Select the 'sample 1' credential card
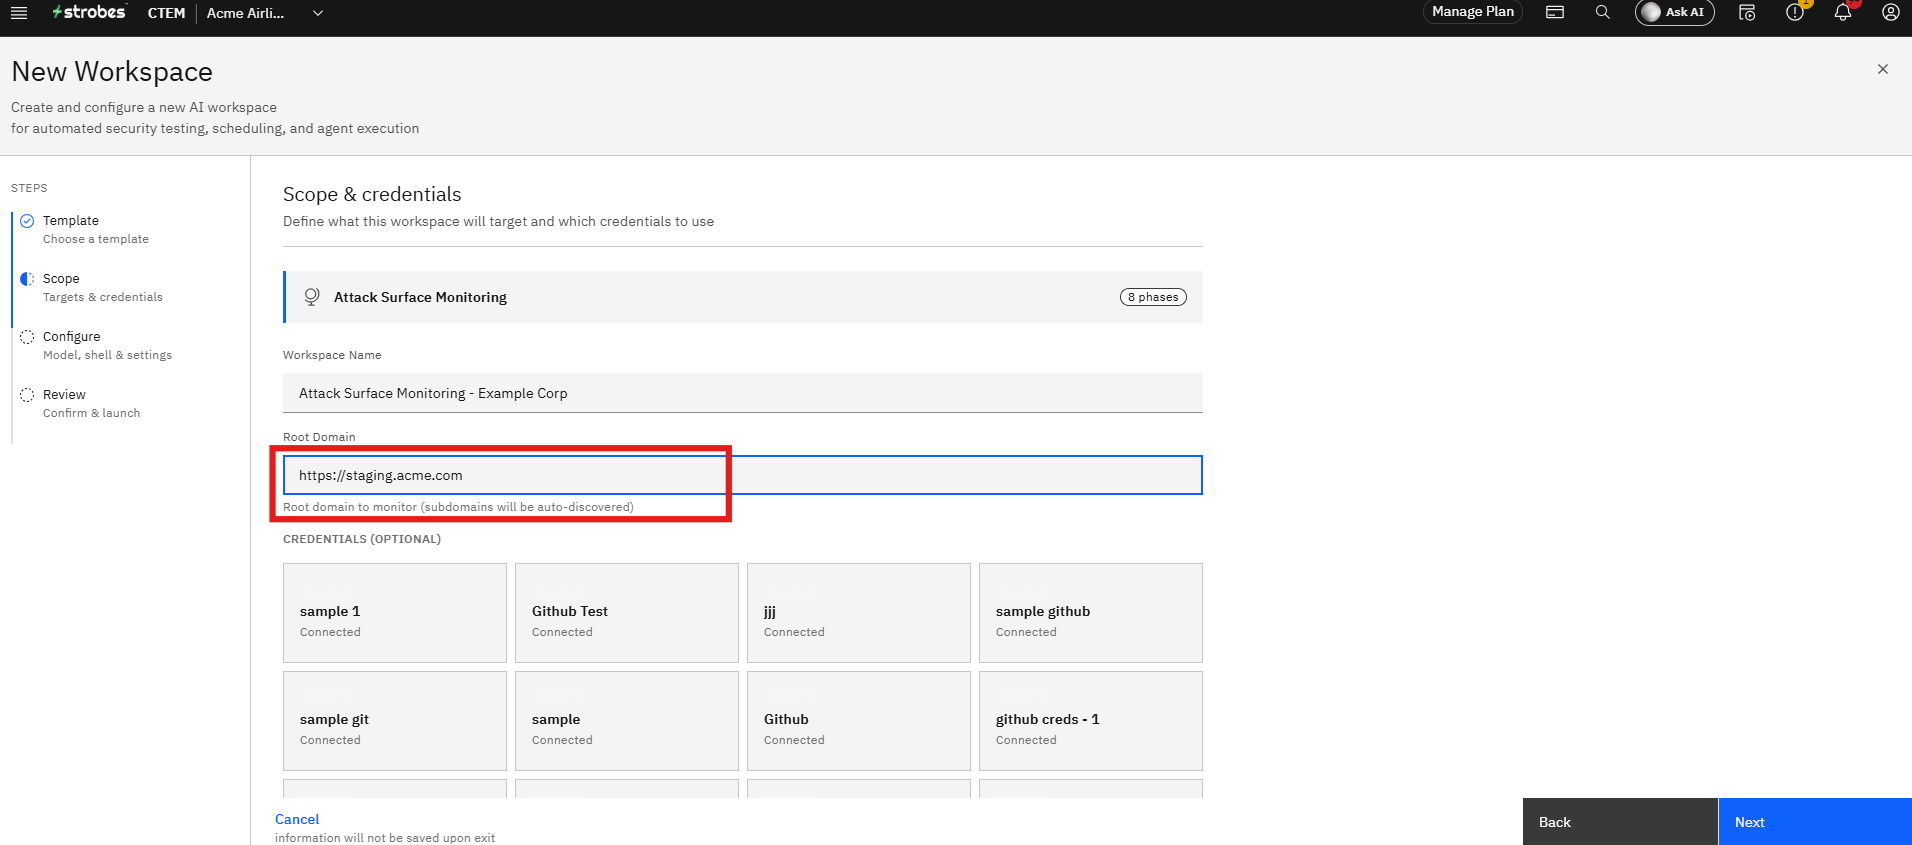Image resolution: width=1912 pixels, height=845 pixels. tap(395, 613)
